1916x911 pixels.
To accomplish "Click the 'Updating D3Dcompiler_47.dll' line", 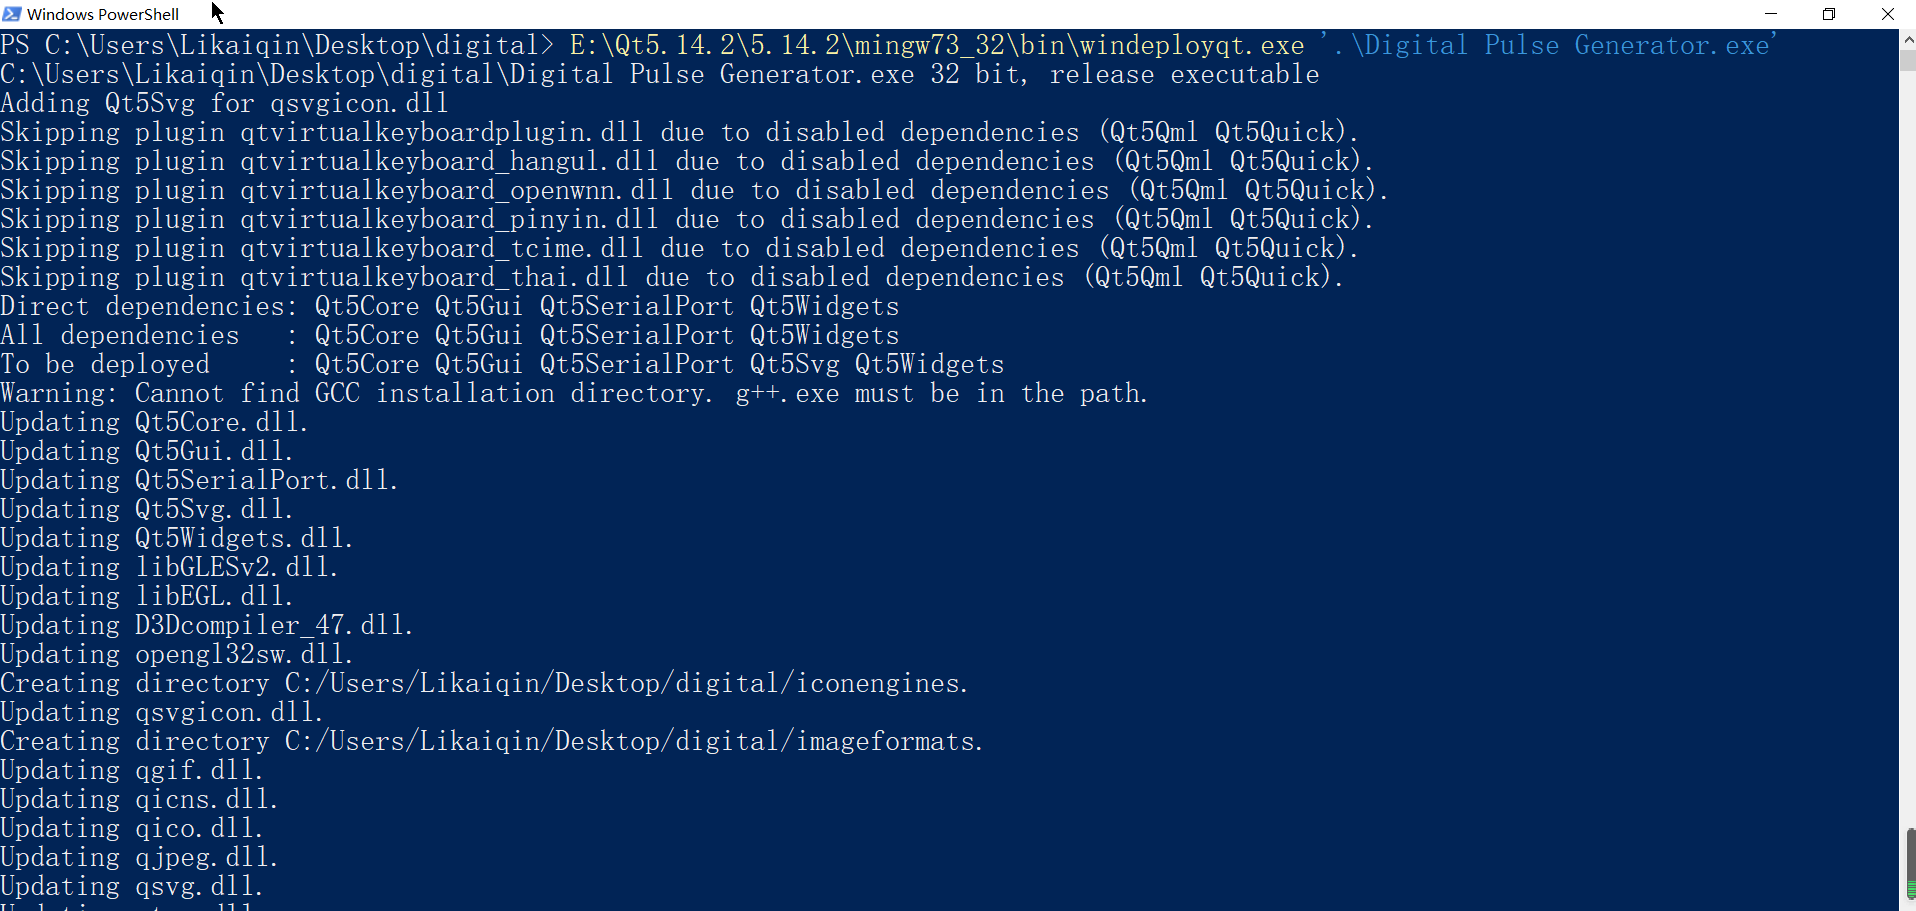I will (206, 625).
